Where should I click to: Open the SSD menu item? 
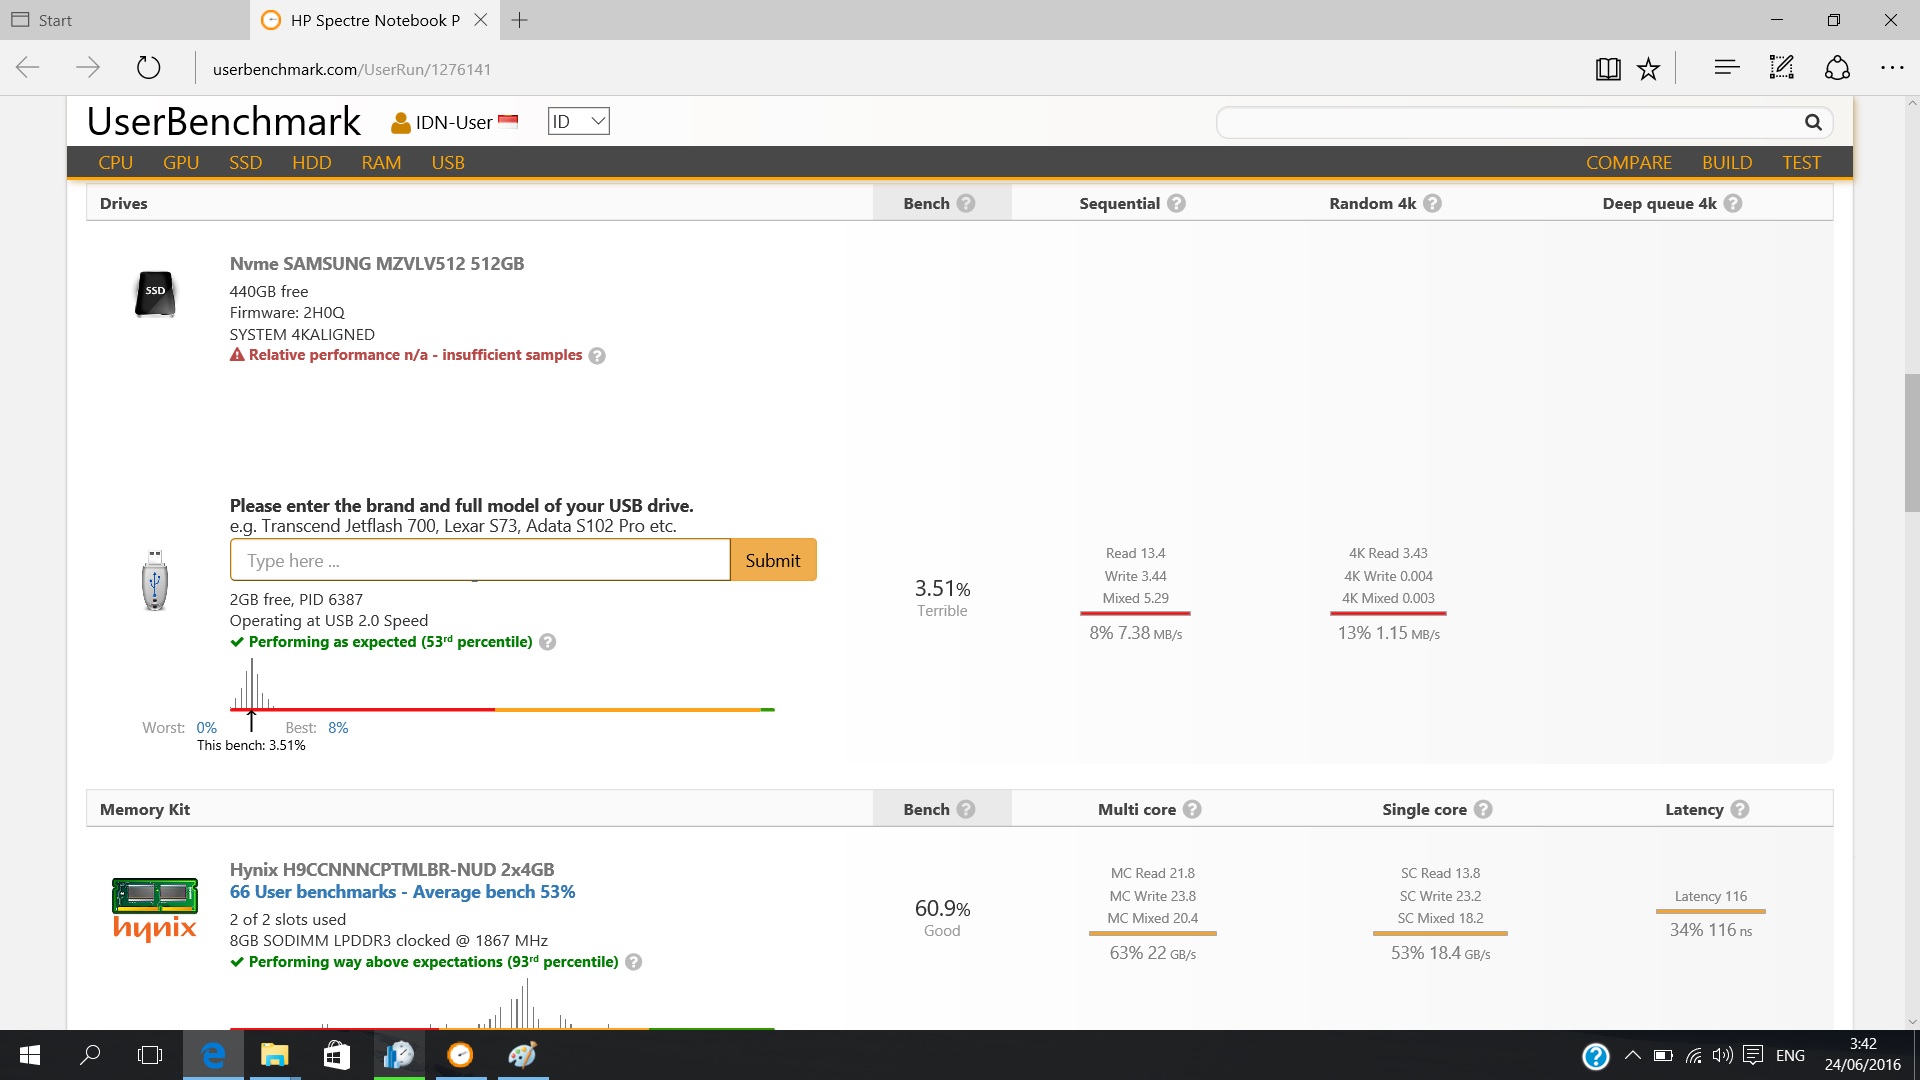point(245,162)
